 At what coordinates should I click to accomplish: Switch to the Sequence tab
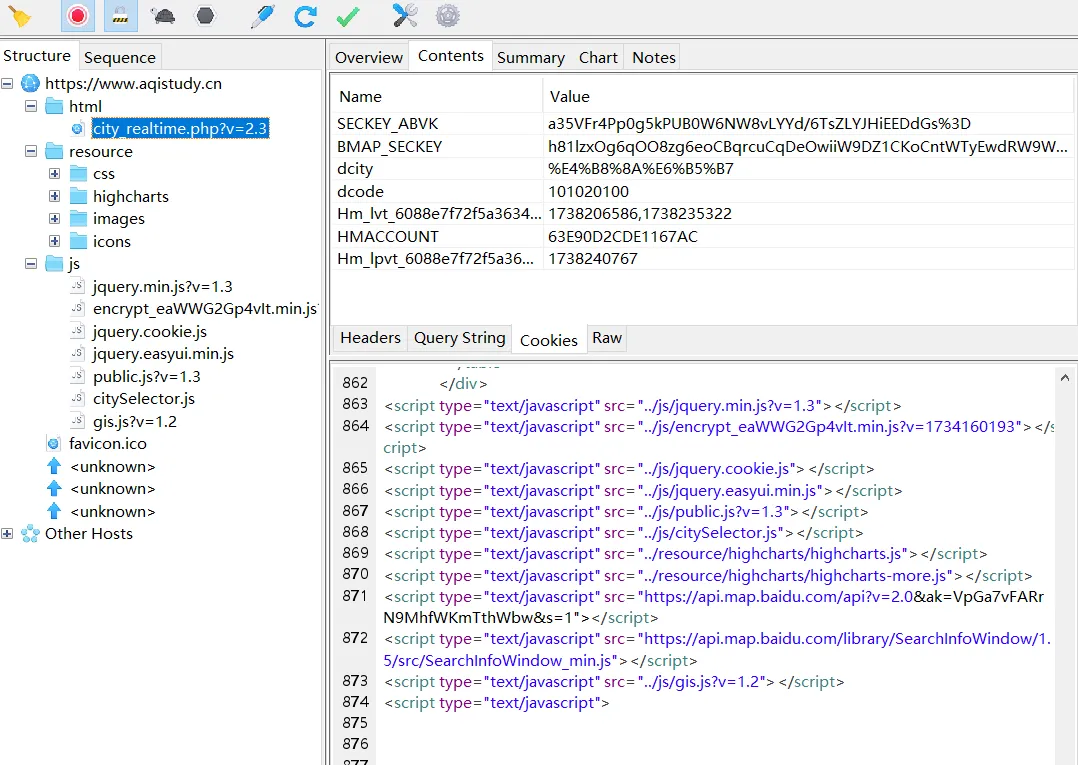coord(120,57)
